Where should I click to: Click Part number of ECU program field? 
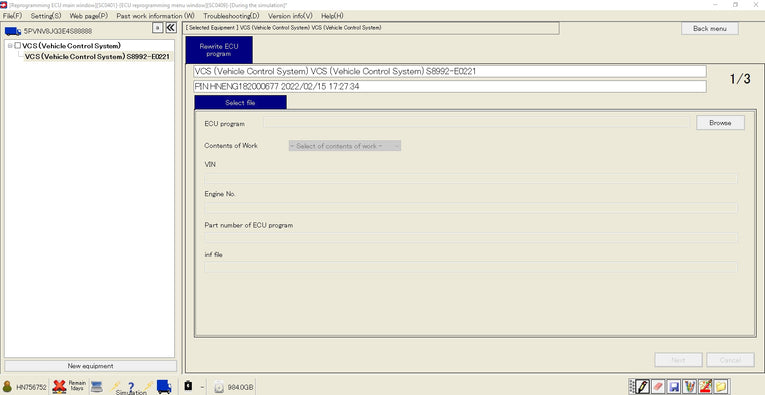(x=471, y=238)
